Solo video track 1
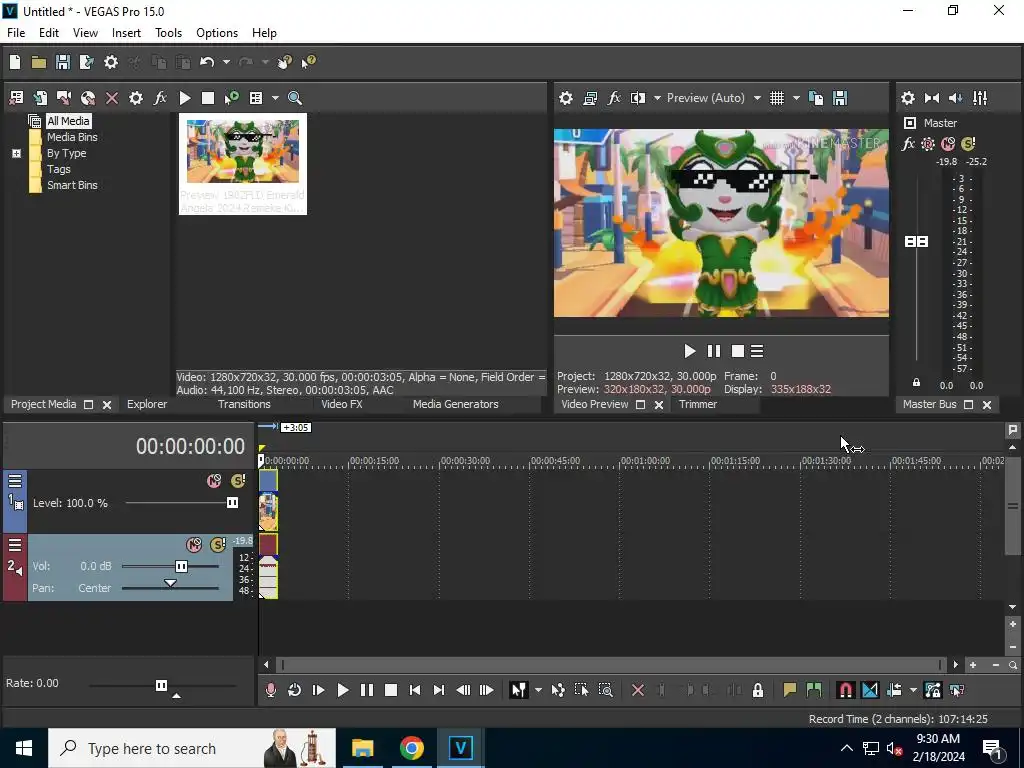This screenshot has height=768, width=1024. pyautogui.click(x=238, y=481)
